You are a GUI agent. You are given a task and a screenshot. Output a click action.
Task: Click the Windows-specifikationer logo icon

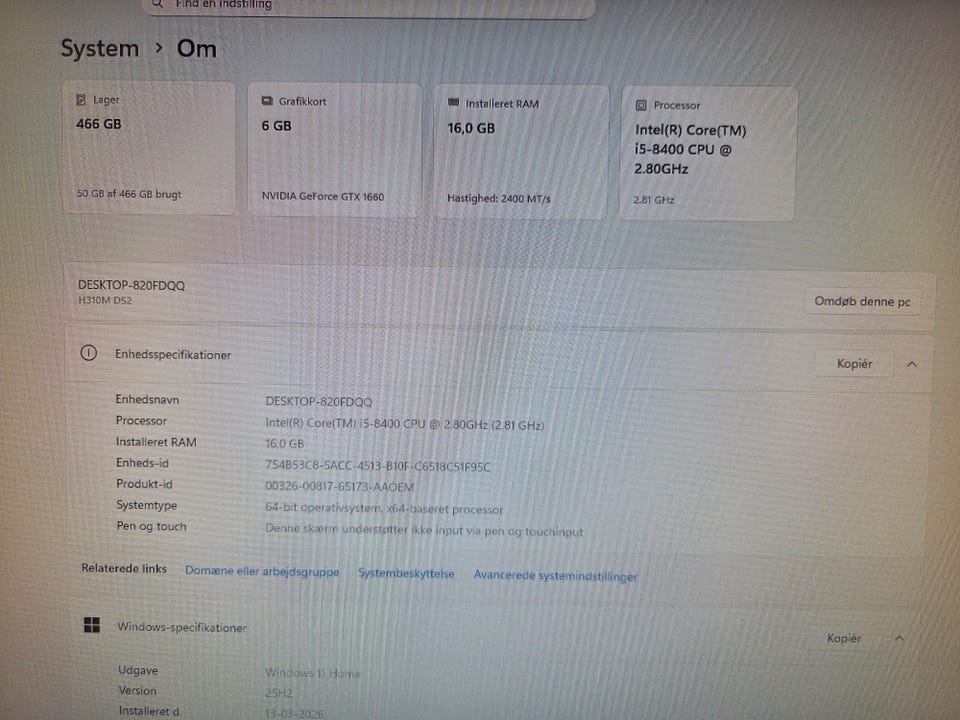coord(92,625)
